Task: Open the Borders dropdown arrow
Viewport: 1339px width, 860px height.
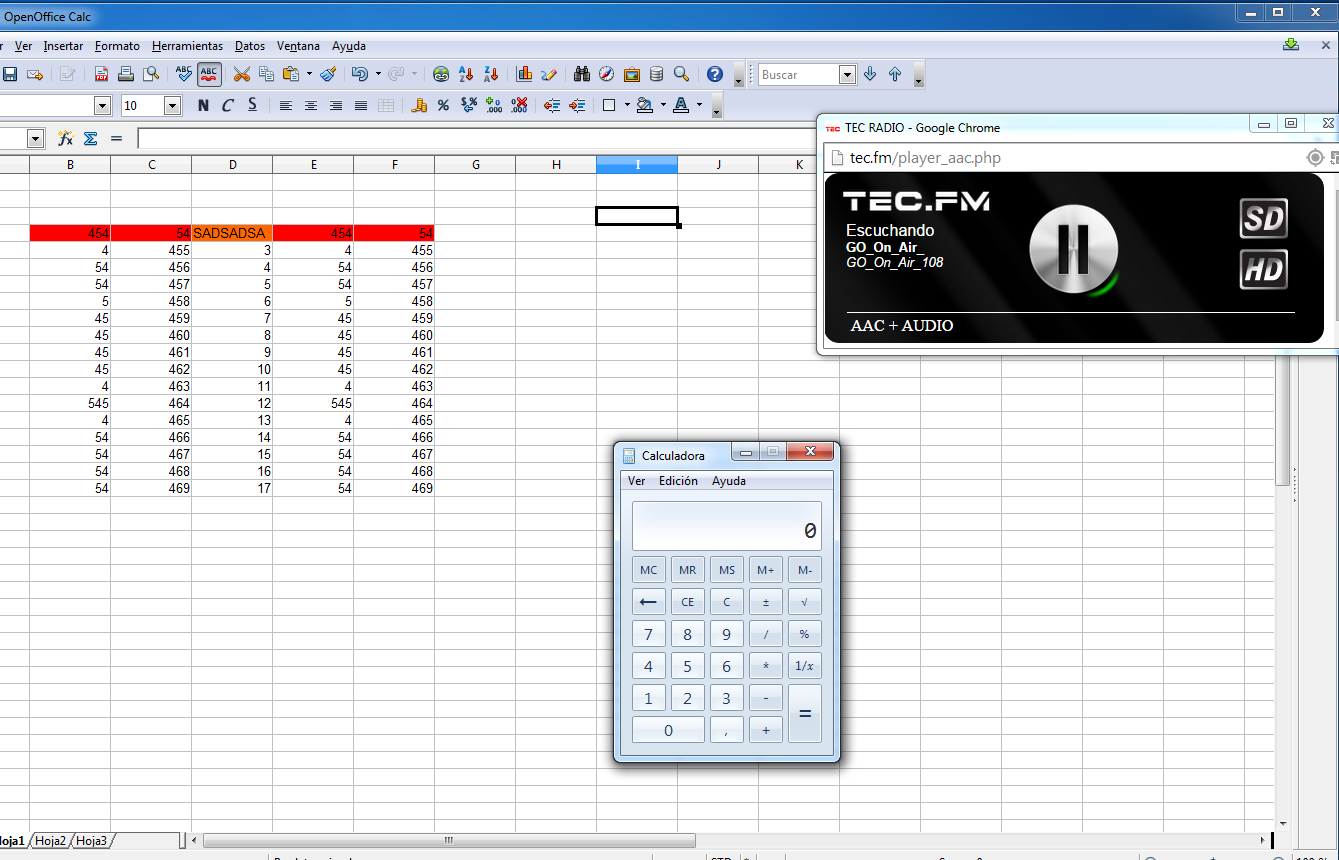Action: point(627,105)
